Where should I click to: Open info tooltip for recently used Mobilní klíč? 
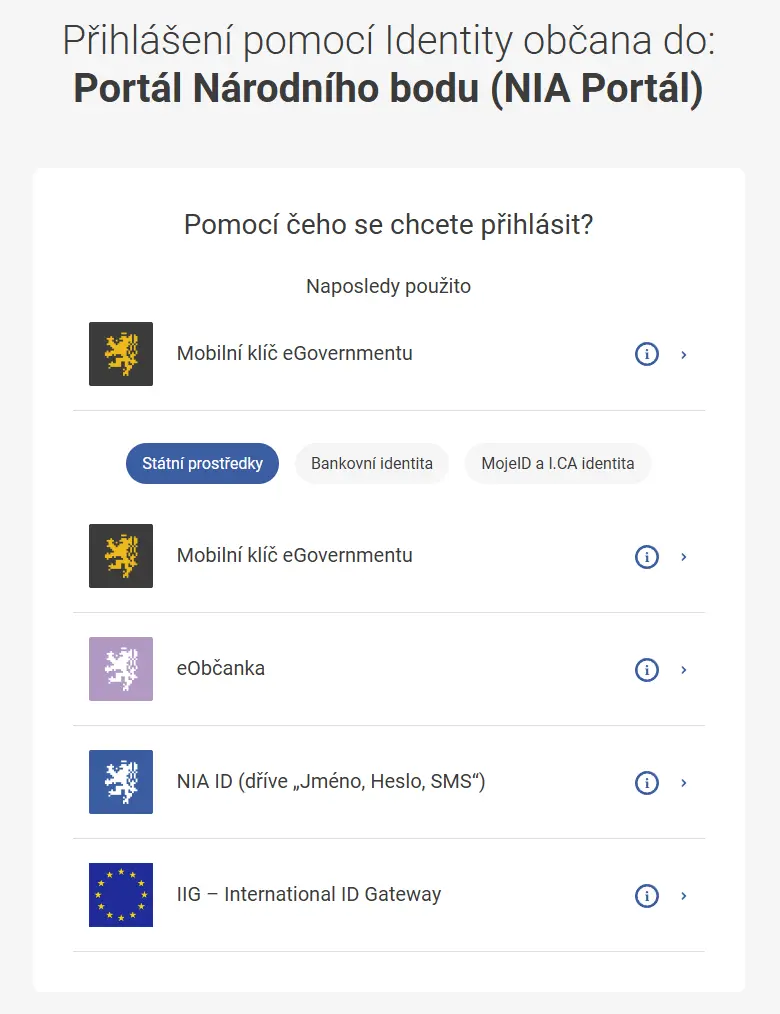coord(647,354)
